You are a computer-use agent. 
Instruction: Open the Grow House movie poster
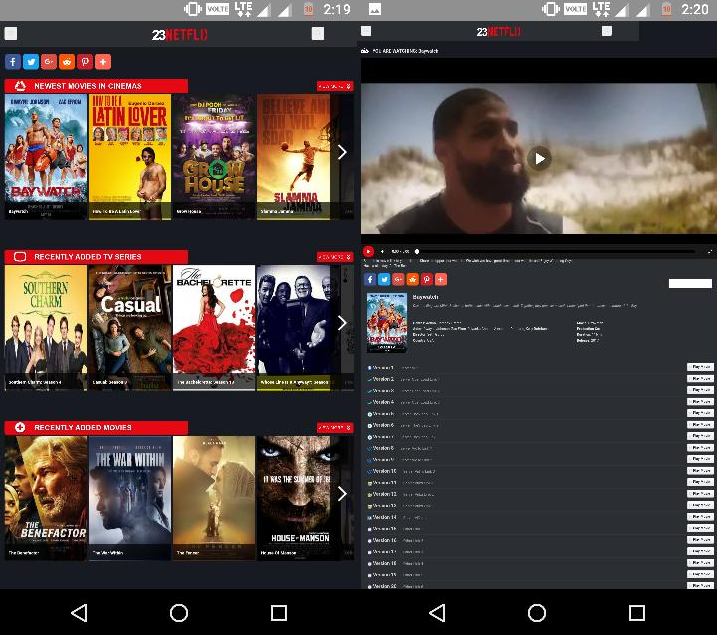tap(214, 157)
